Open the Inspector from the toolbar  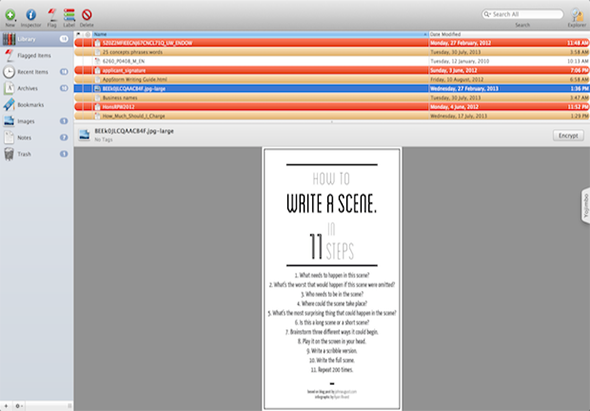pos(31,15)
